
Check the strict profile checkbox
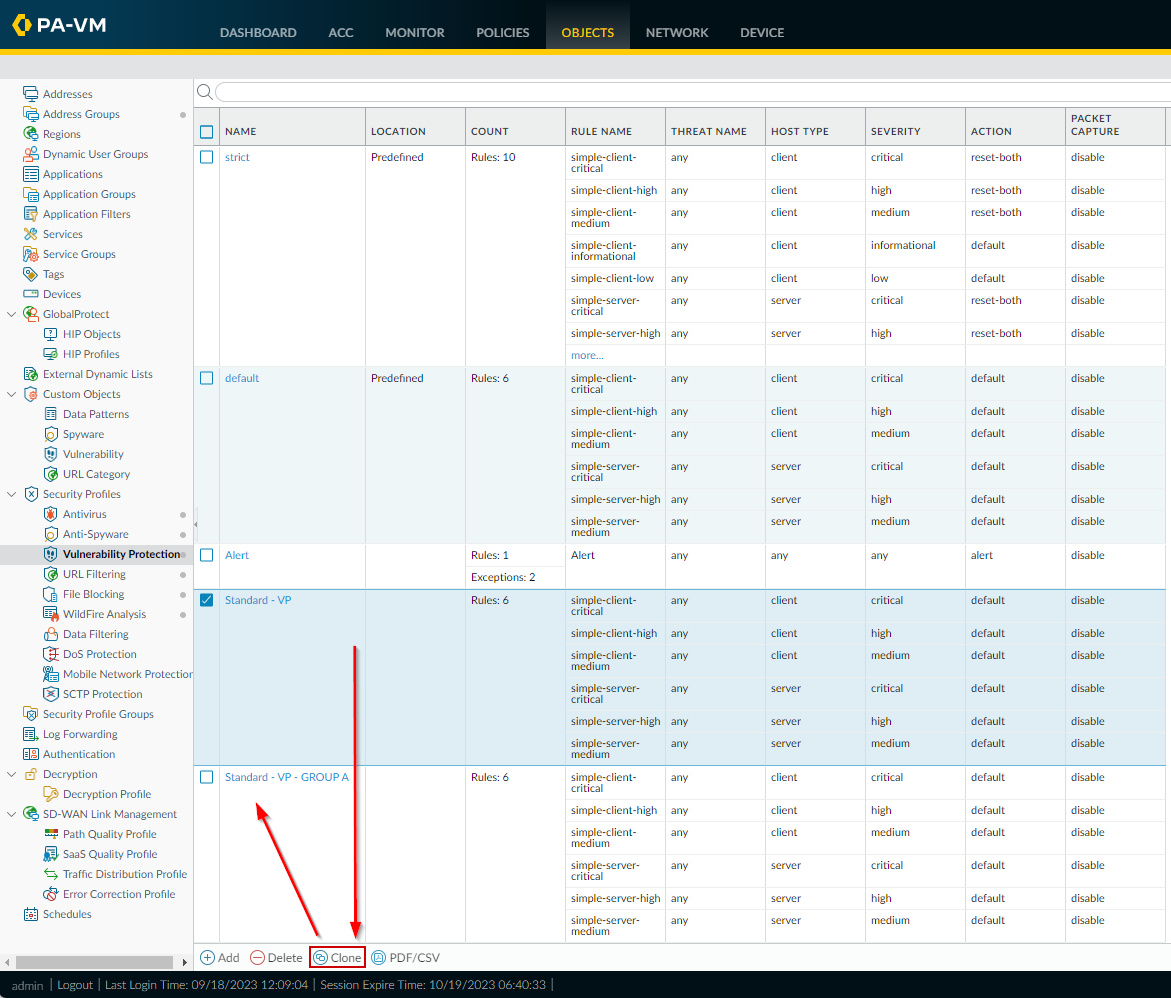point(207,157)
